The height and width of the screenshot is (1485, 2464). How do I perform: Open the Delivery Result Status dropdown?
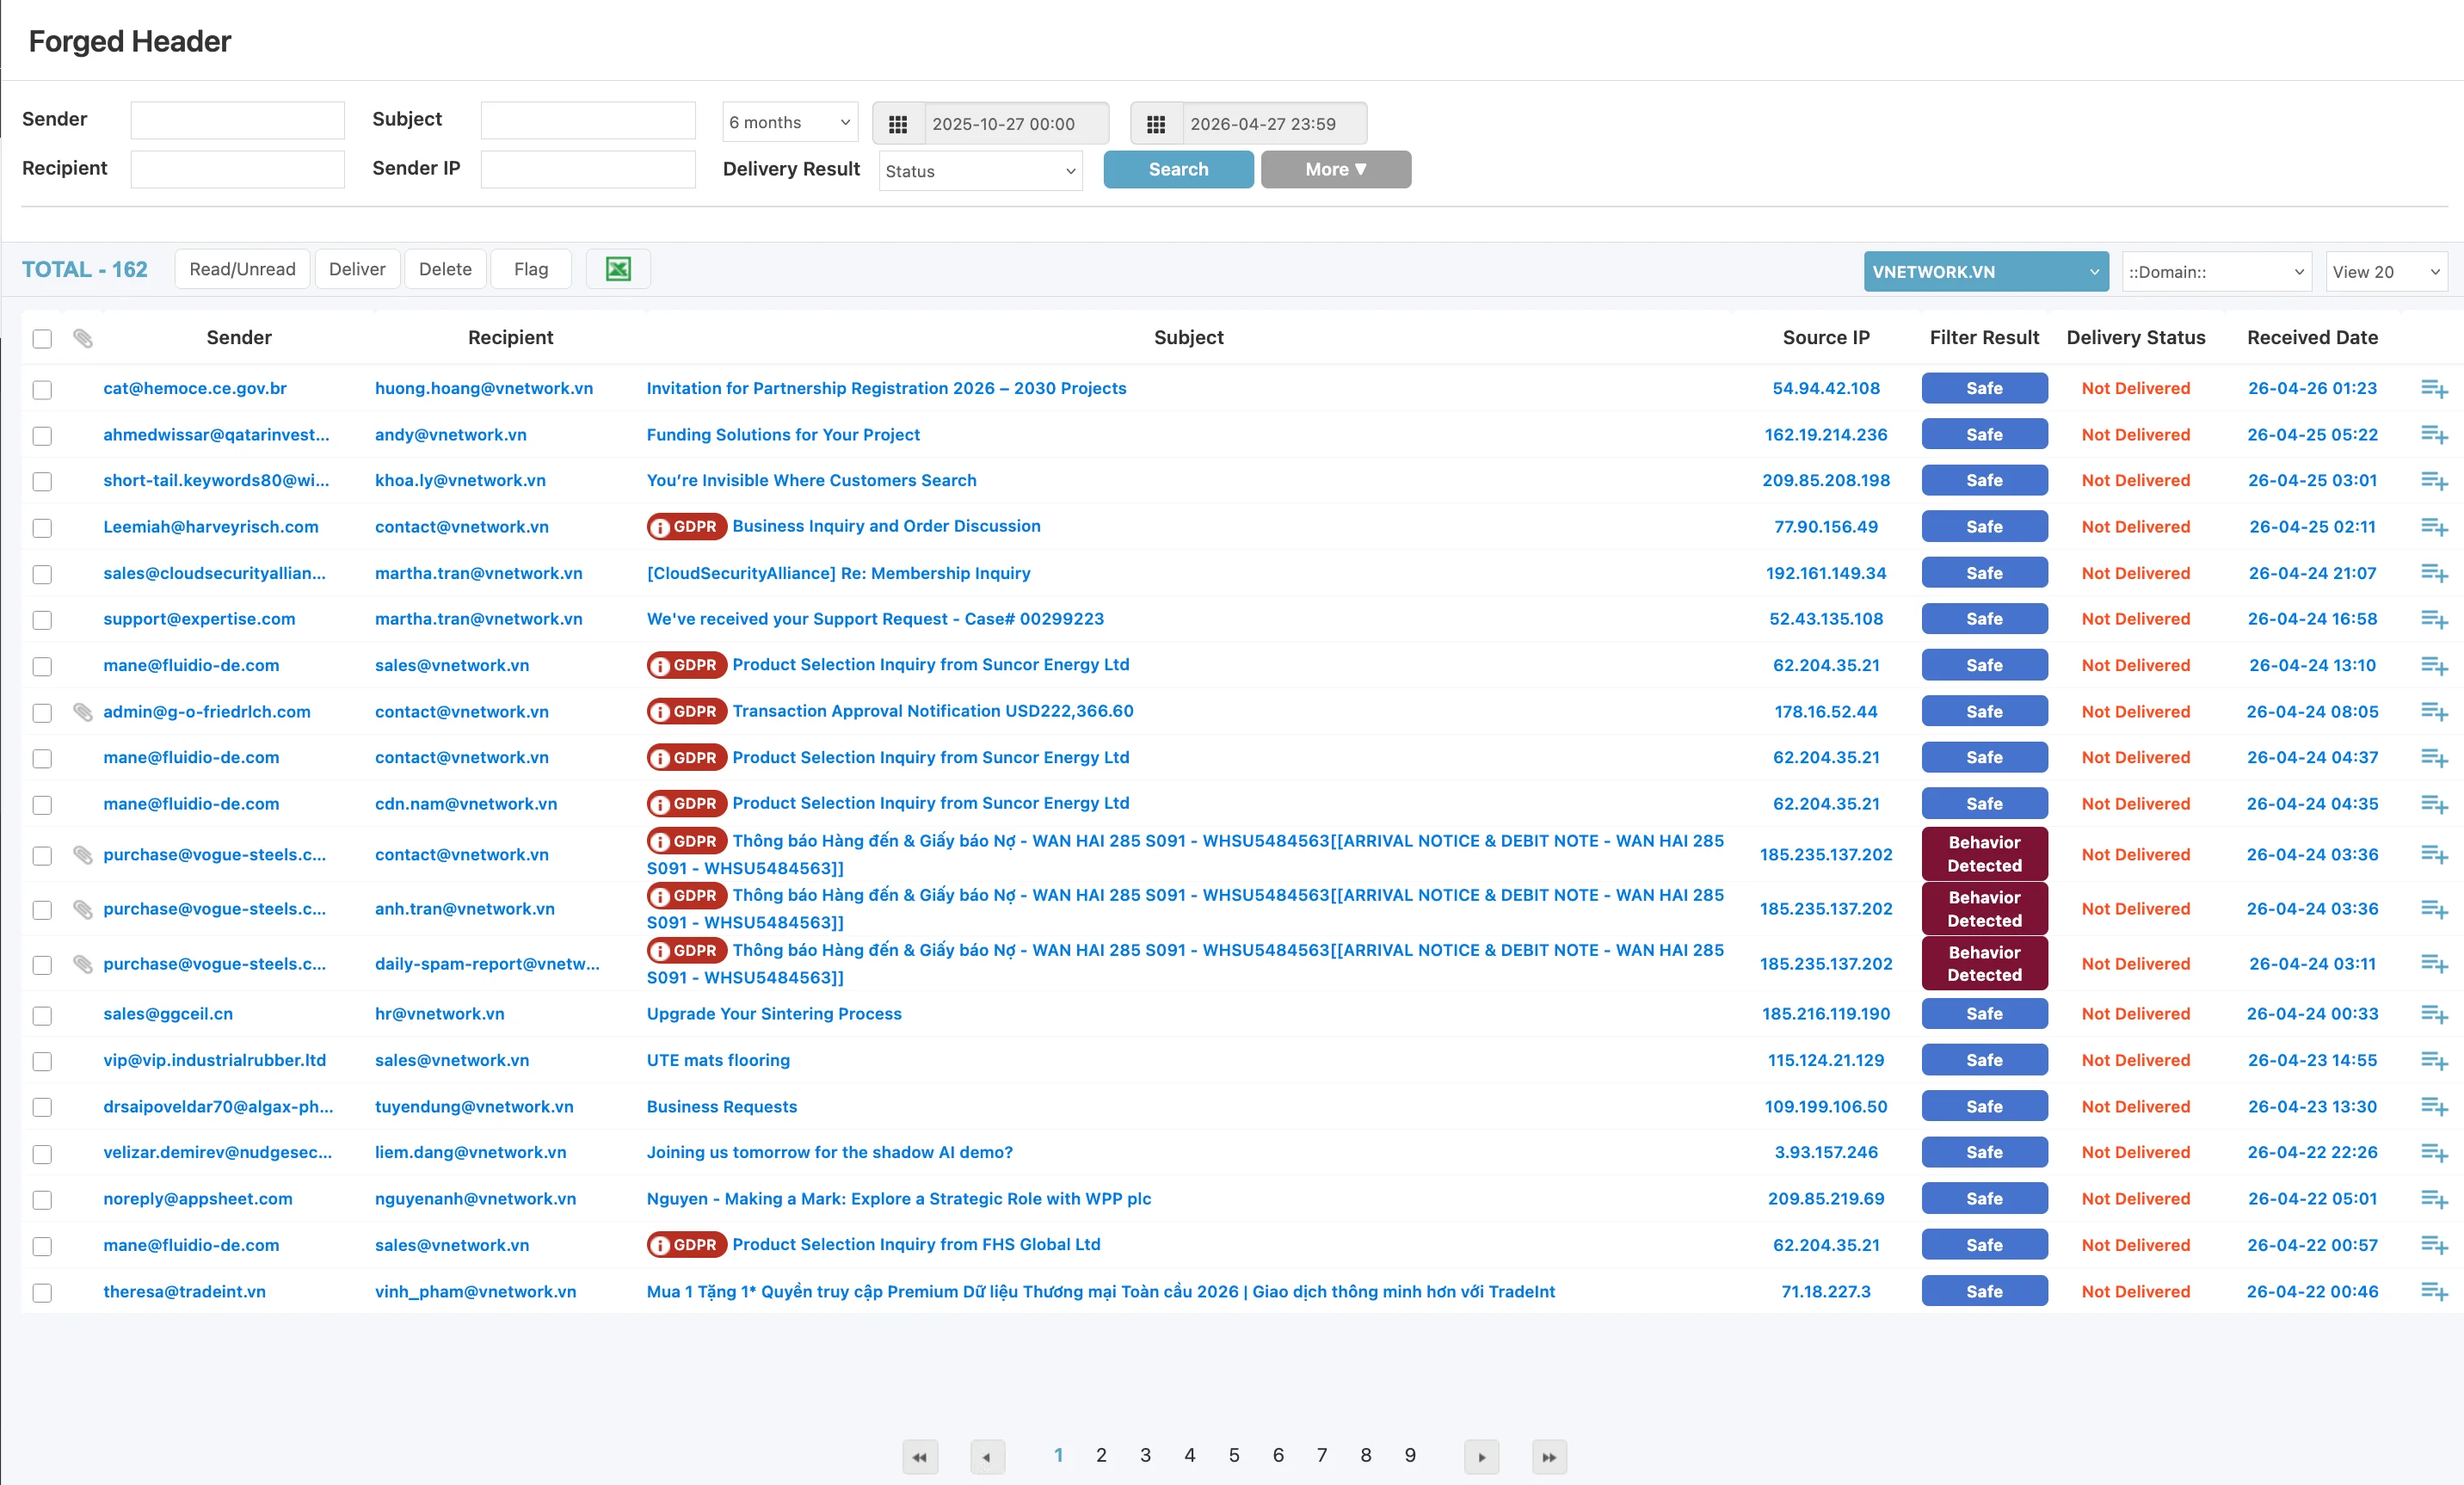(x=980, y=171)
